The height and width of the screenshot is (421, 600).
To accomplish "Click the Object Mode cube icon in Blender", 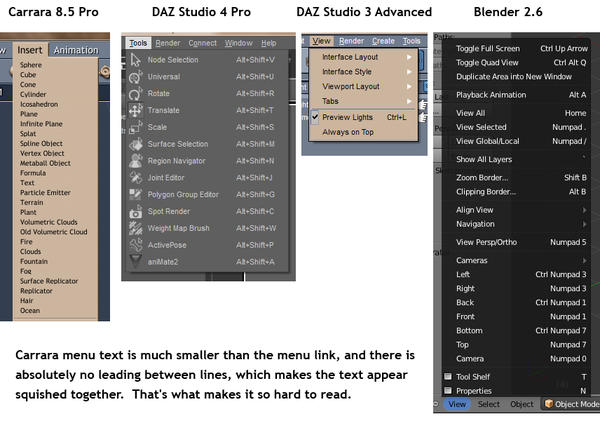I will coord(549,404).
